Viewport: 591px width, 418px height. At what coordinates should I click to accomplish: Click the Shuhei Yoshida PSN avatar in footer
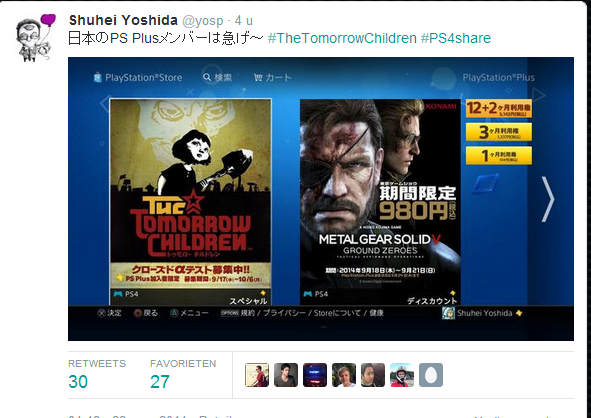tap(448, 313)
